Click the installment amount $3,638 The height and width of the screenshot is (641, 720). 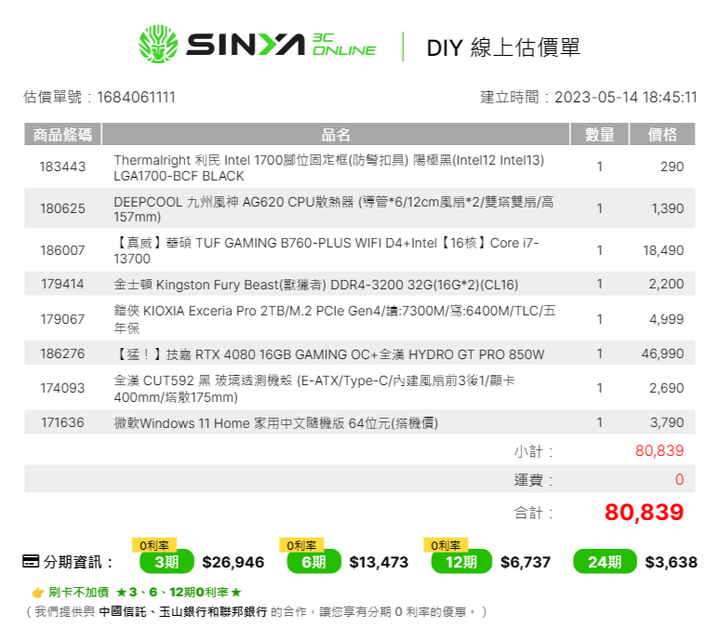[671, 562]
